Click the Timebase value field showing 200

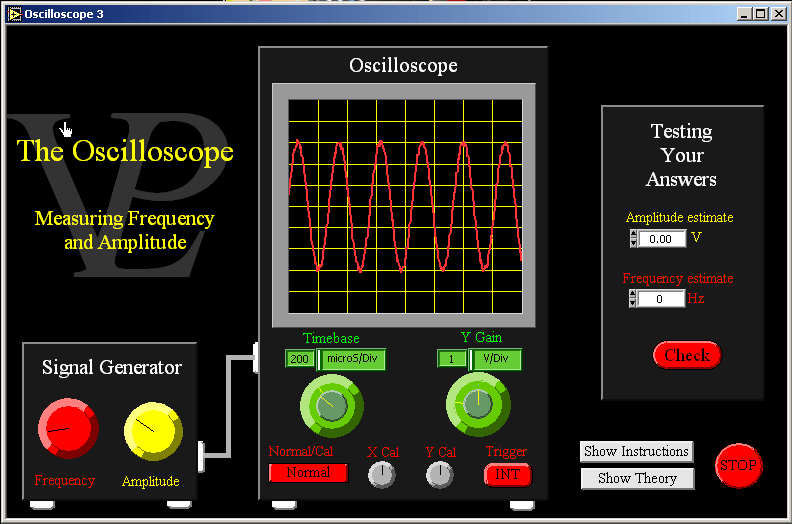299,360
